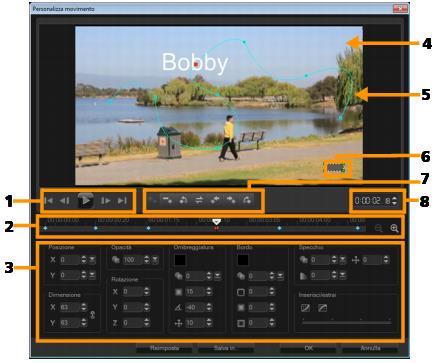Select the Ease in icon under Inserisci/estrai

tap(305, 308)
